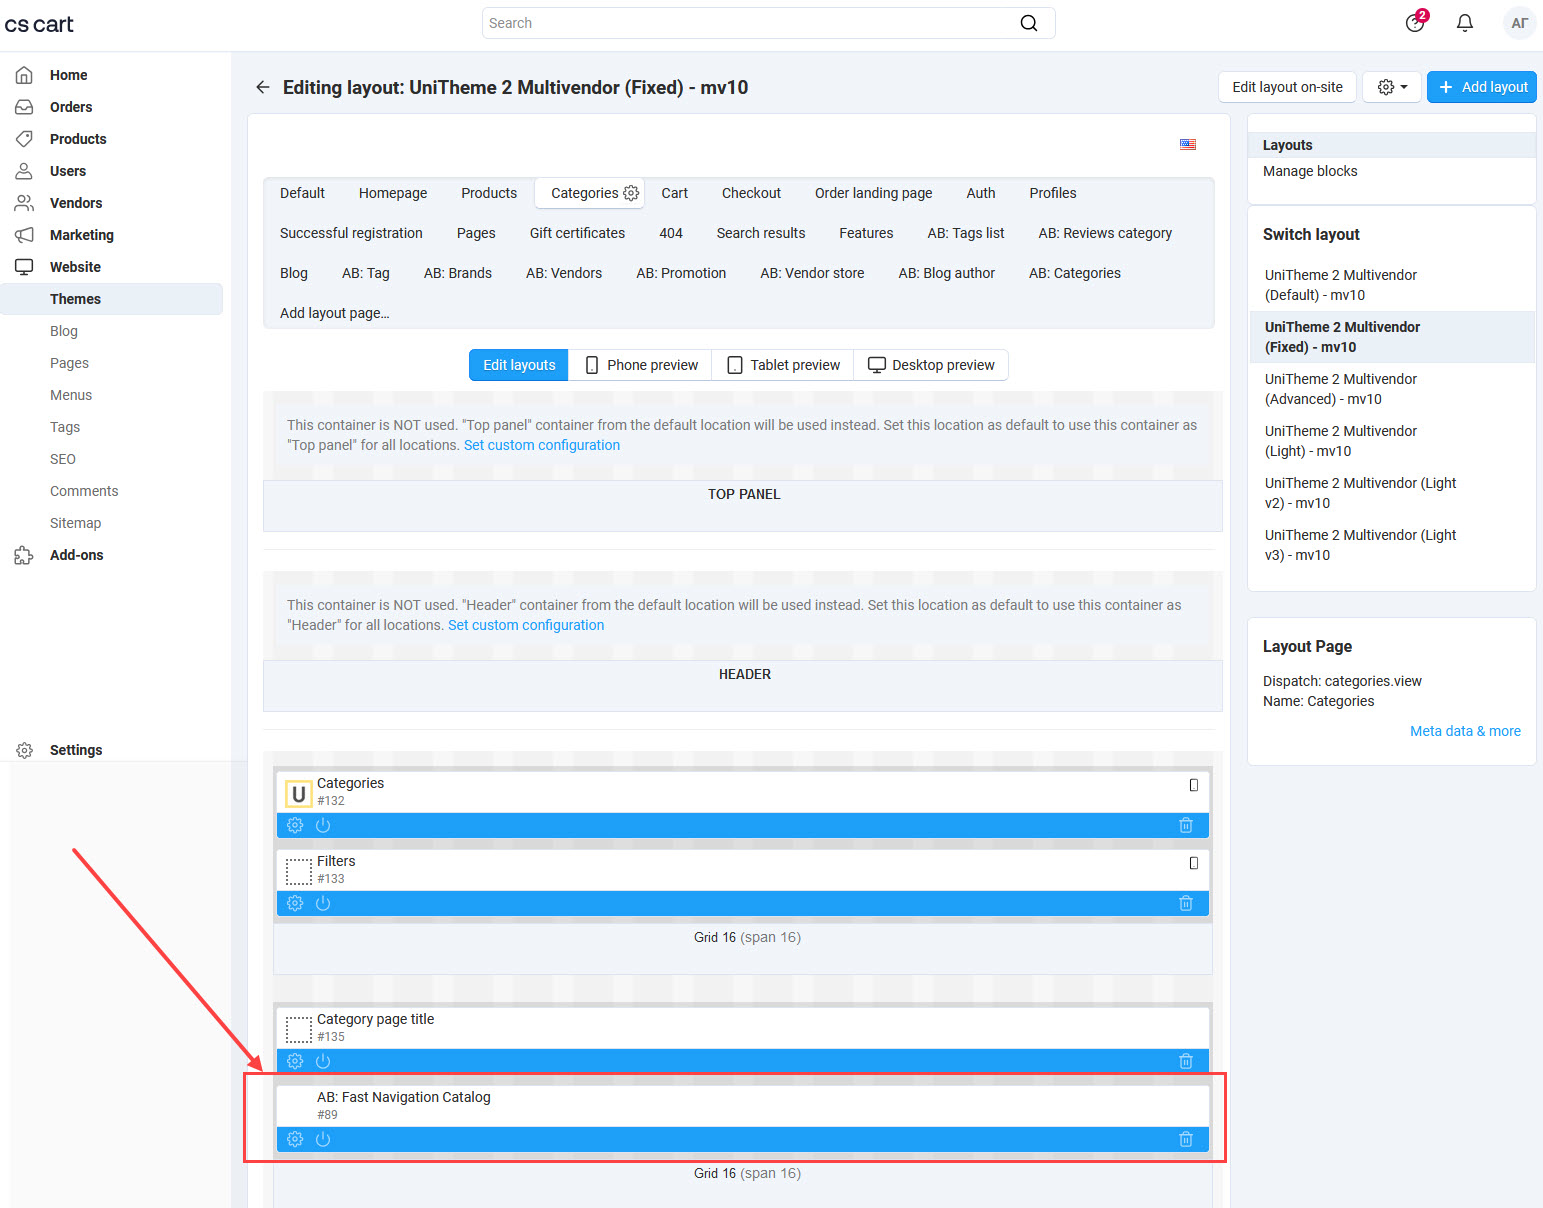Screen dimensions: 1543x1208
Task: Open the Search results layout tab
Action: [x=761, y=233]
